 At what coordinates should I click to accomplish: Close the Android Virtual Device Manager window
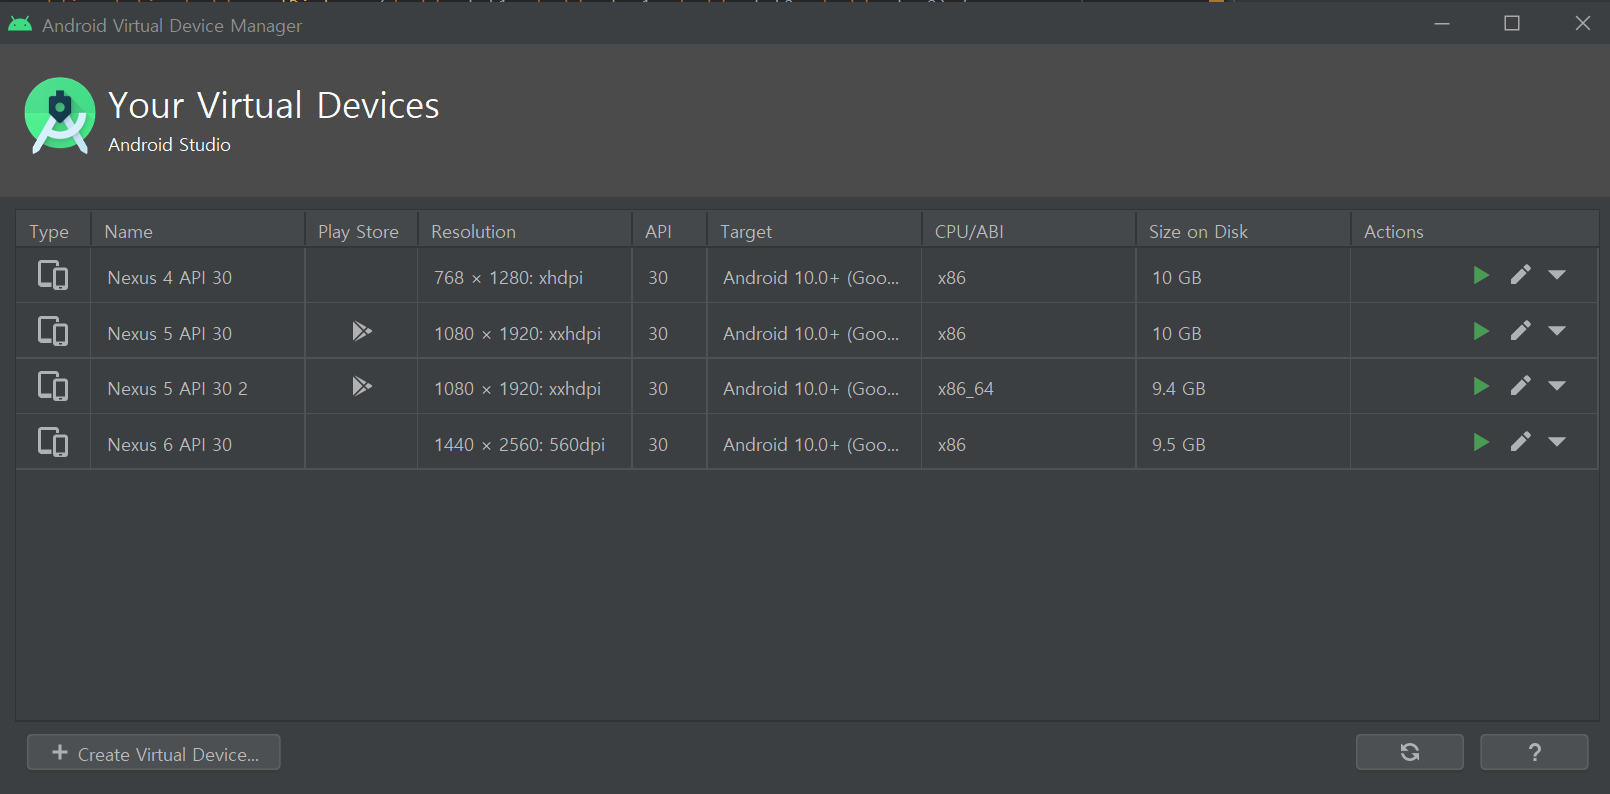click(x=1583, y=23)
